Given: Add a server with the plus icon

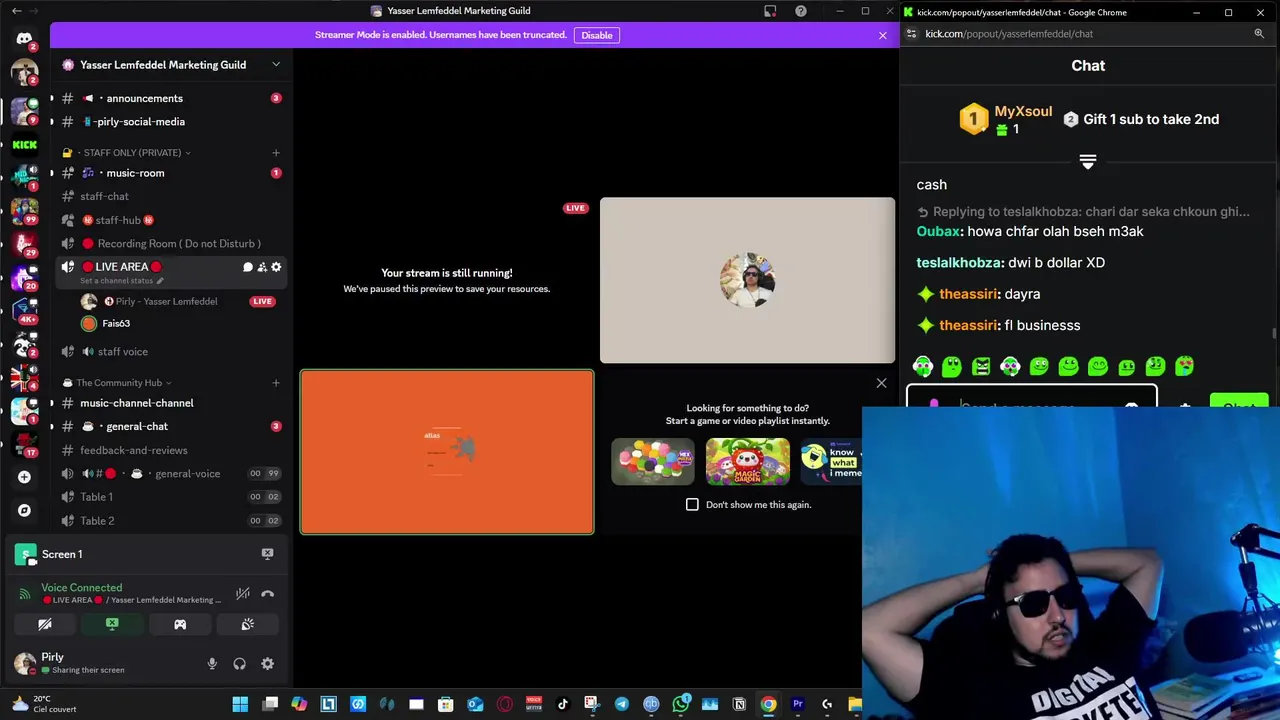Looking at the screenshot, I should (x=24, y=477).
